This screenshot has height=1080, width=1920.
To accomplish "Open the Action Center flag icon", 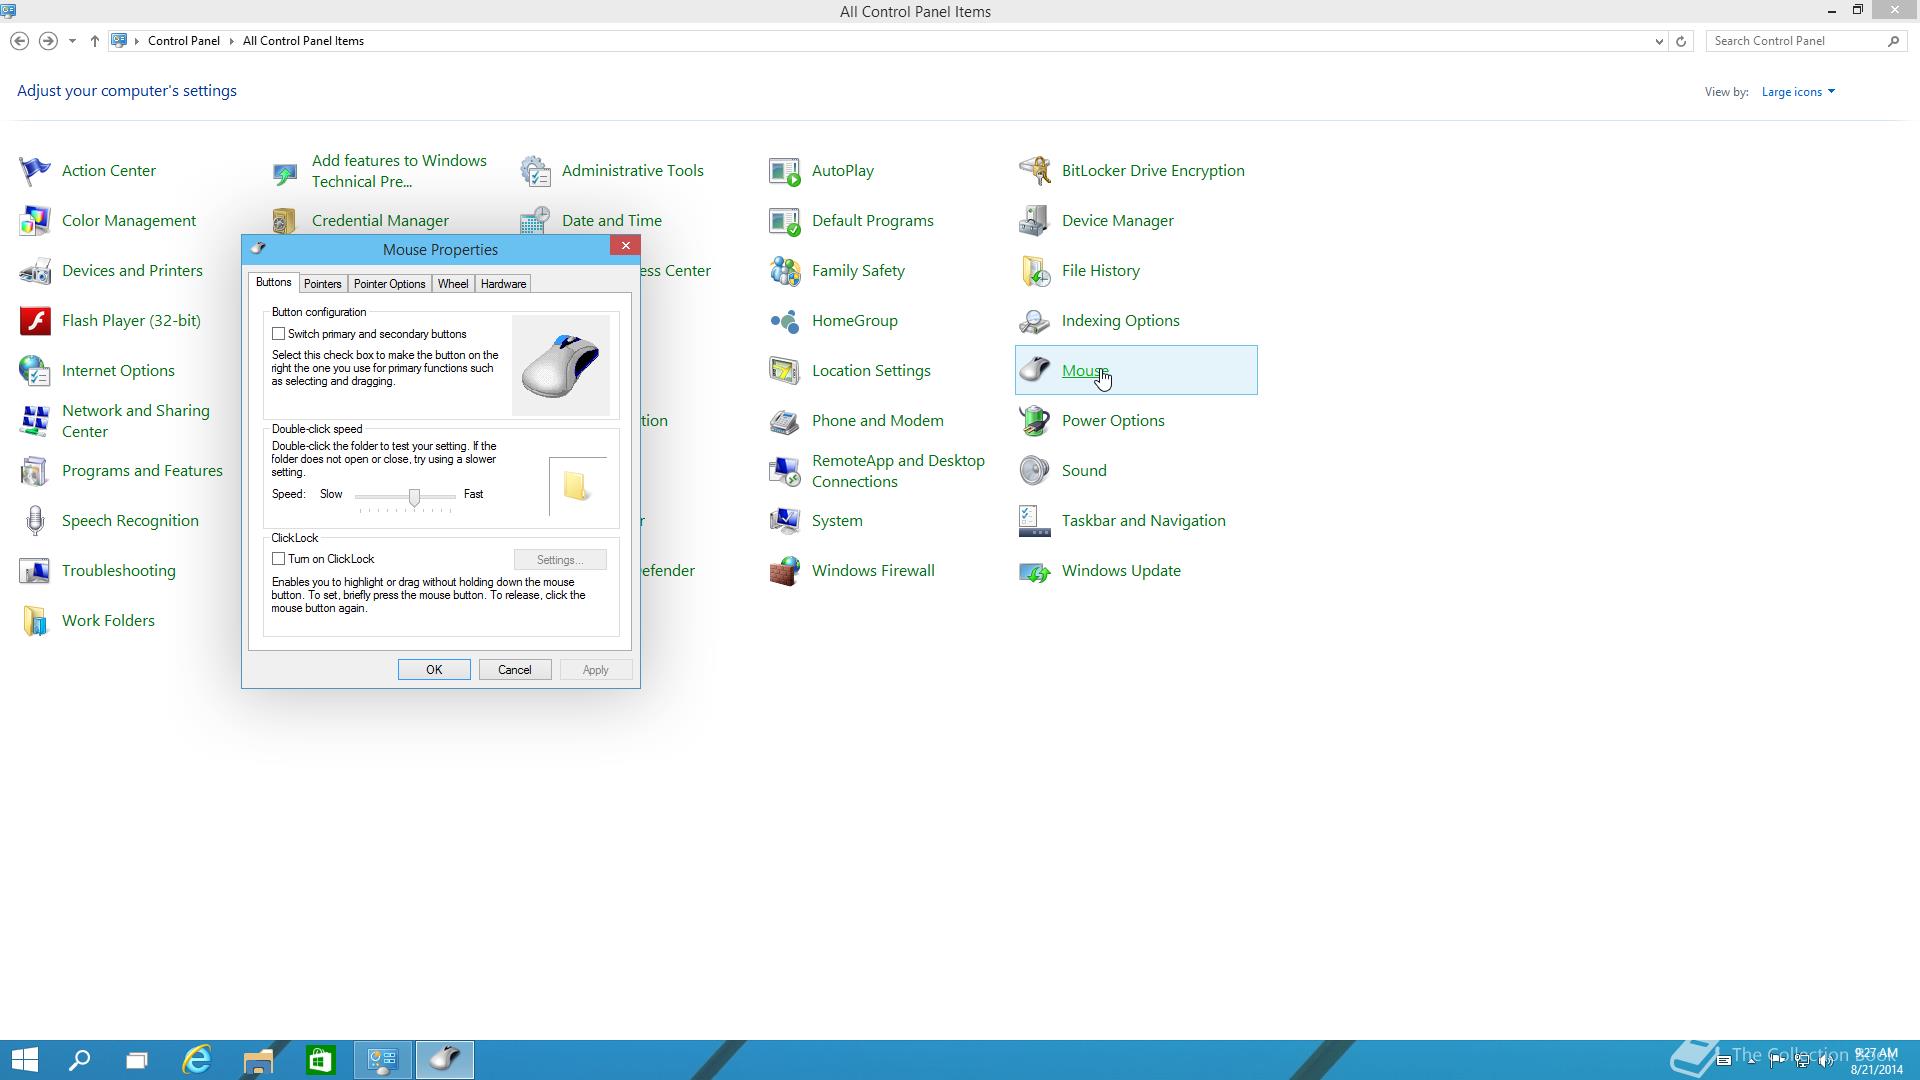I will (x=35, y=171).
